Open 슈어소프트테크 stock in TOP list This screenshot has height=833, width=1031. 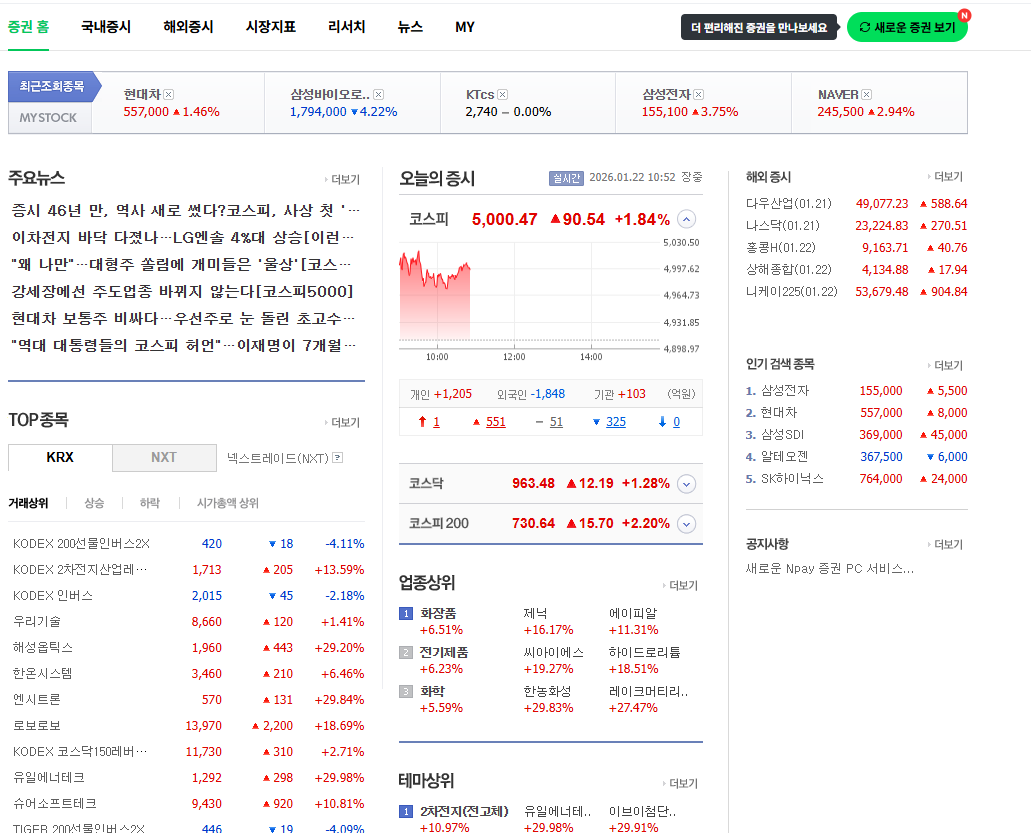tap(55, 803)
